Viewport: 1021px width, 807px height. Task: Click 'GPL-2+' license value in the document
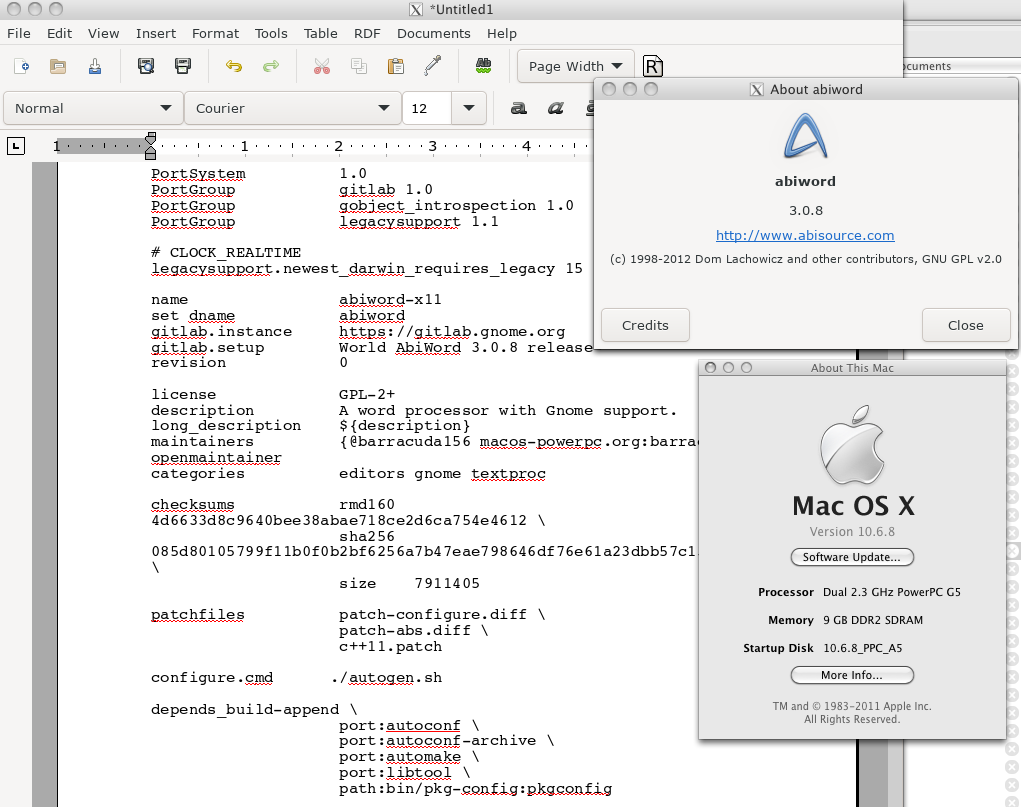pos(367,395)
